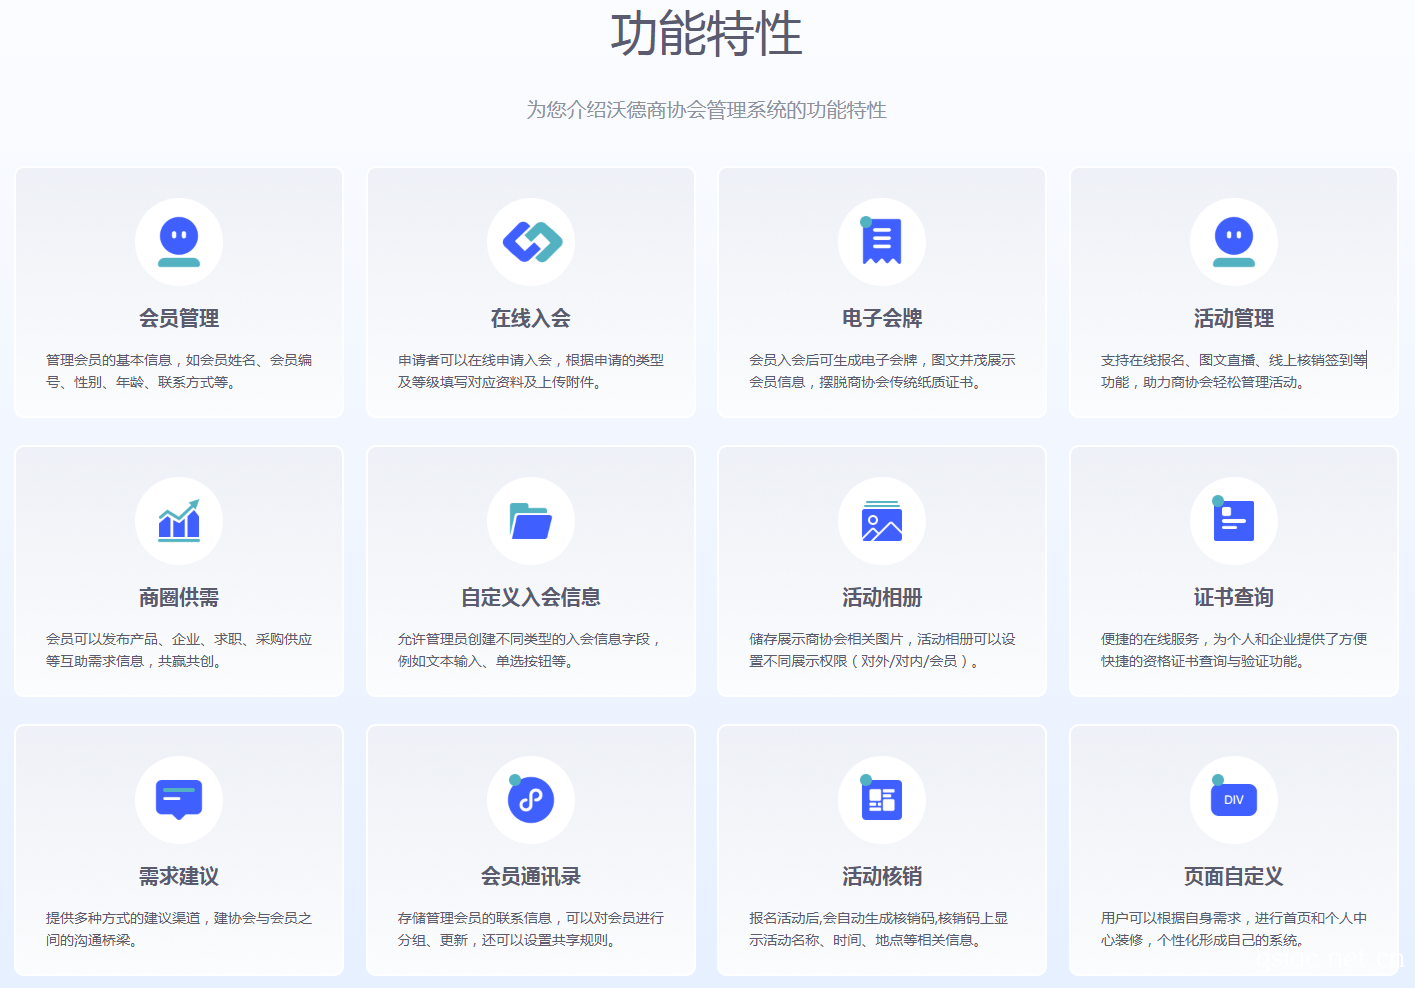Click description starting 会员入会后可生成电子会牌
Image resolution: width=1415 pixels, height=988 pixels.
click(882, 371)
